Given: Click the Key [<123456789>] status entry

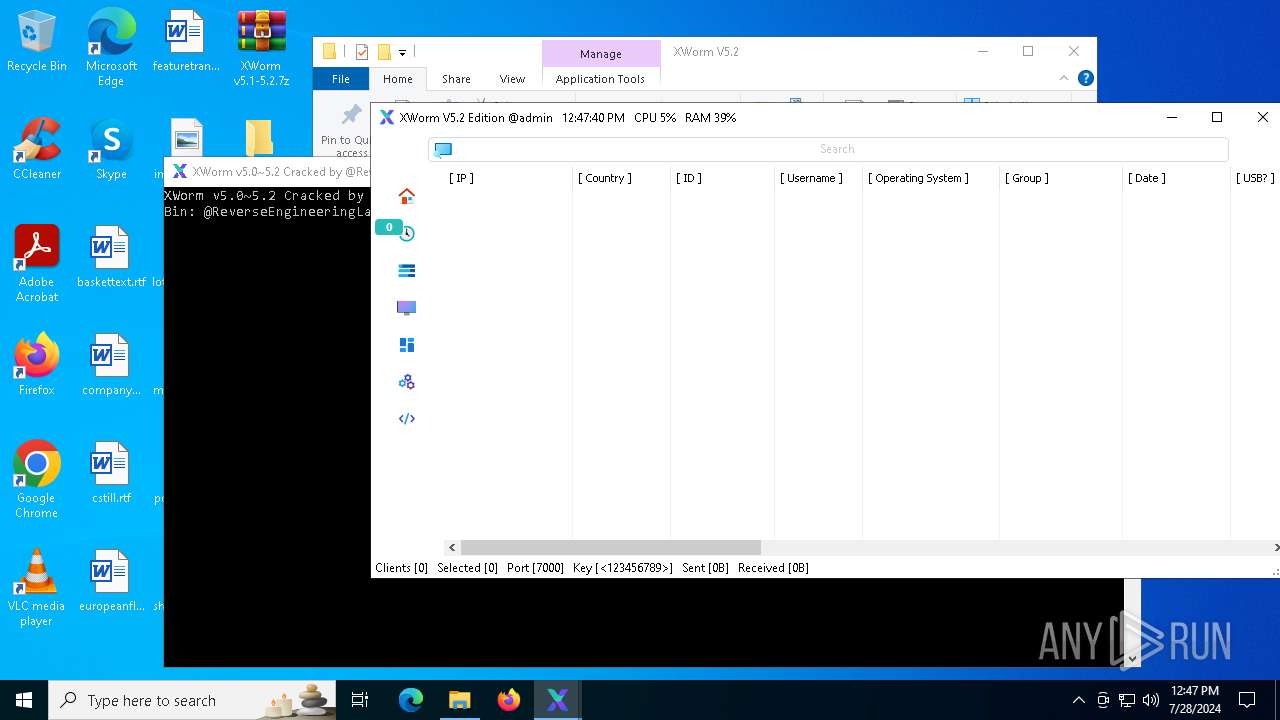Looking at the screenshot, I should click(x=622, y=567).
